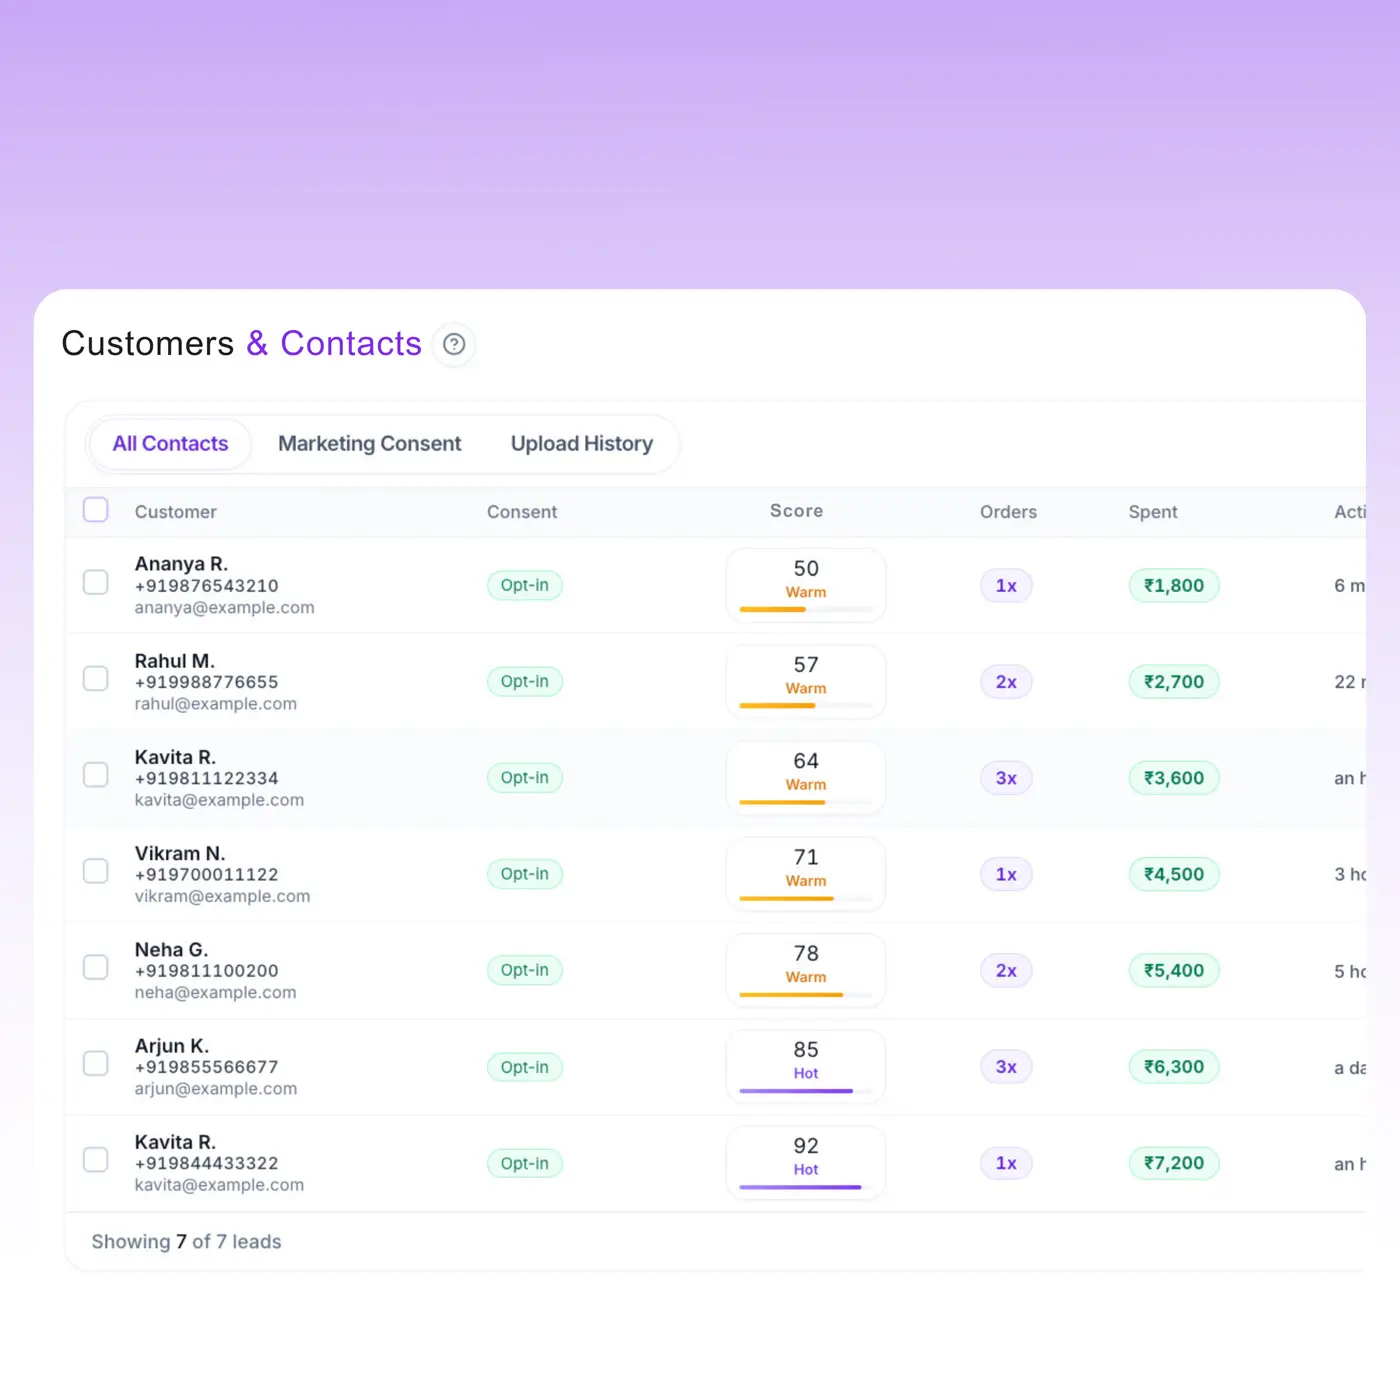
Task: Click the email rahul@example.com
Action: point(216,704)
